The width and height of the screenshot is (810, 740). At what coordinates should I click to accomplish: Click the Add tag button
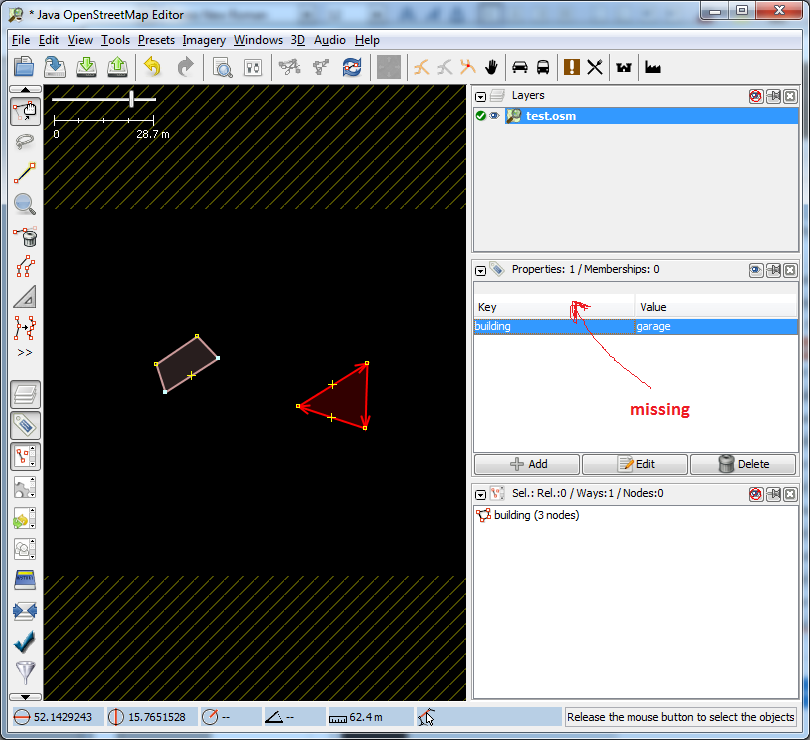(527, 464)
